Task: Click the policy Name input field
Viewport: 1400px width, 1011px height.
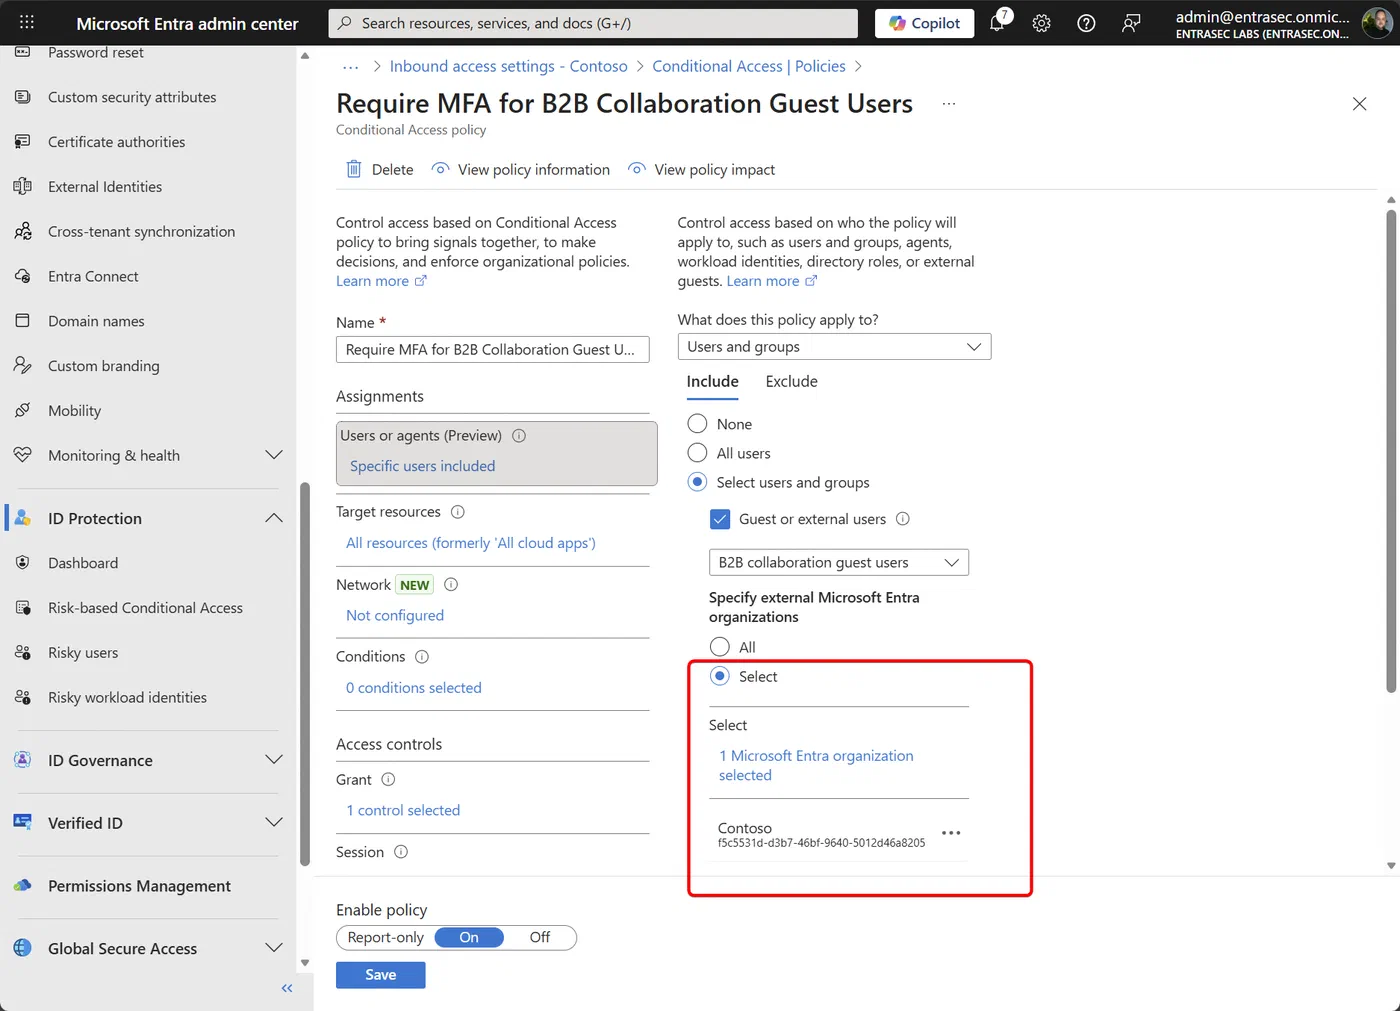Action: (493, 349)
